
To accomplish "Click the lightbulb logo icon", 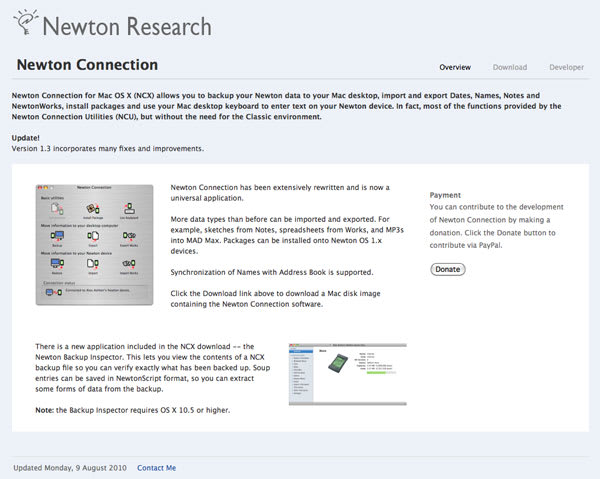I will click(26, 22).
